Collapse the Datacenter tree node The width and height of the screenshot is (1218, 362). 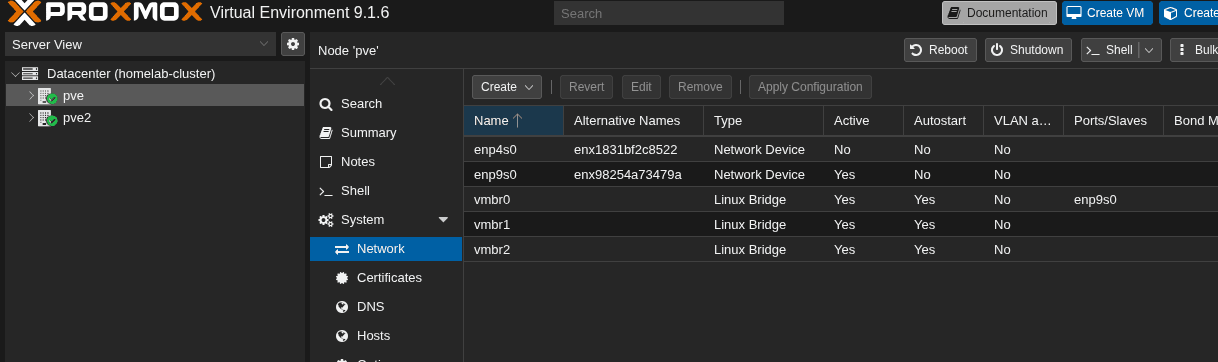point(14,74)
